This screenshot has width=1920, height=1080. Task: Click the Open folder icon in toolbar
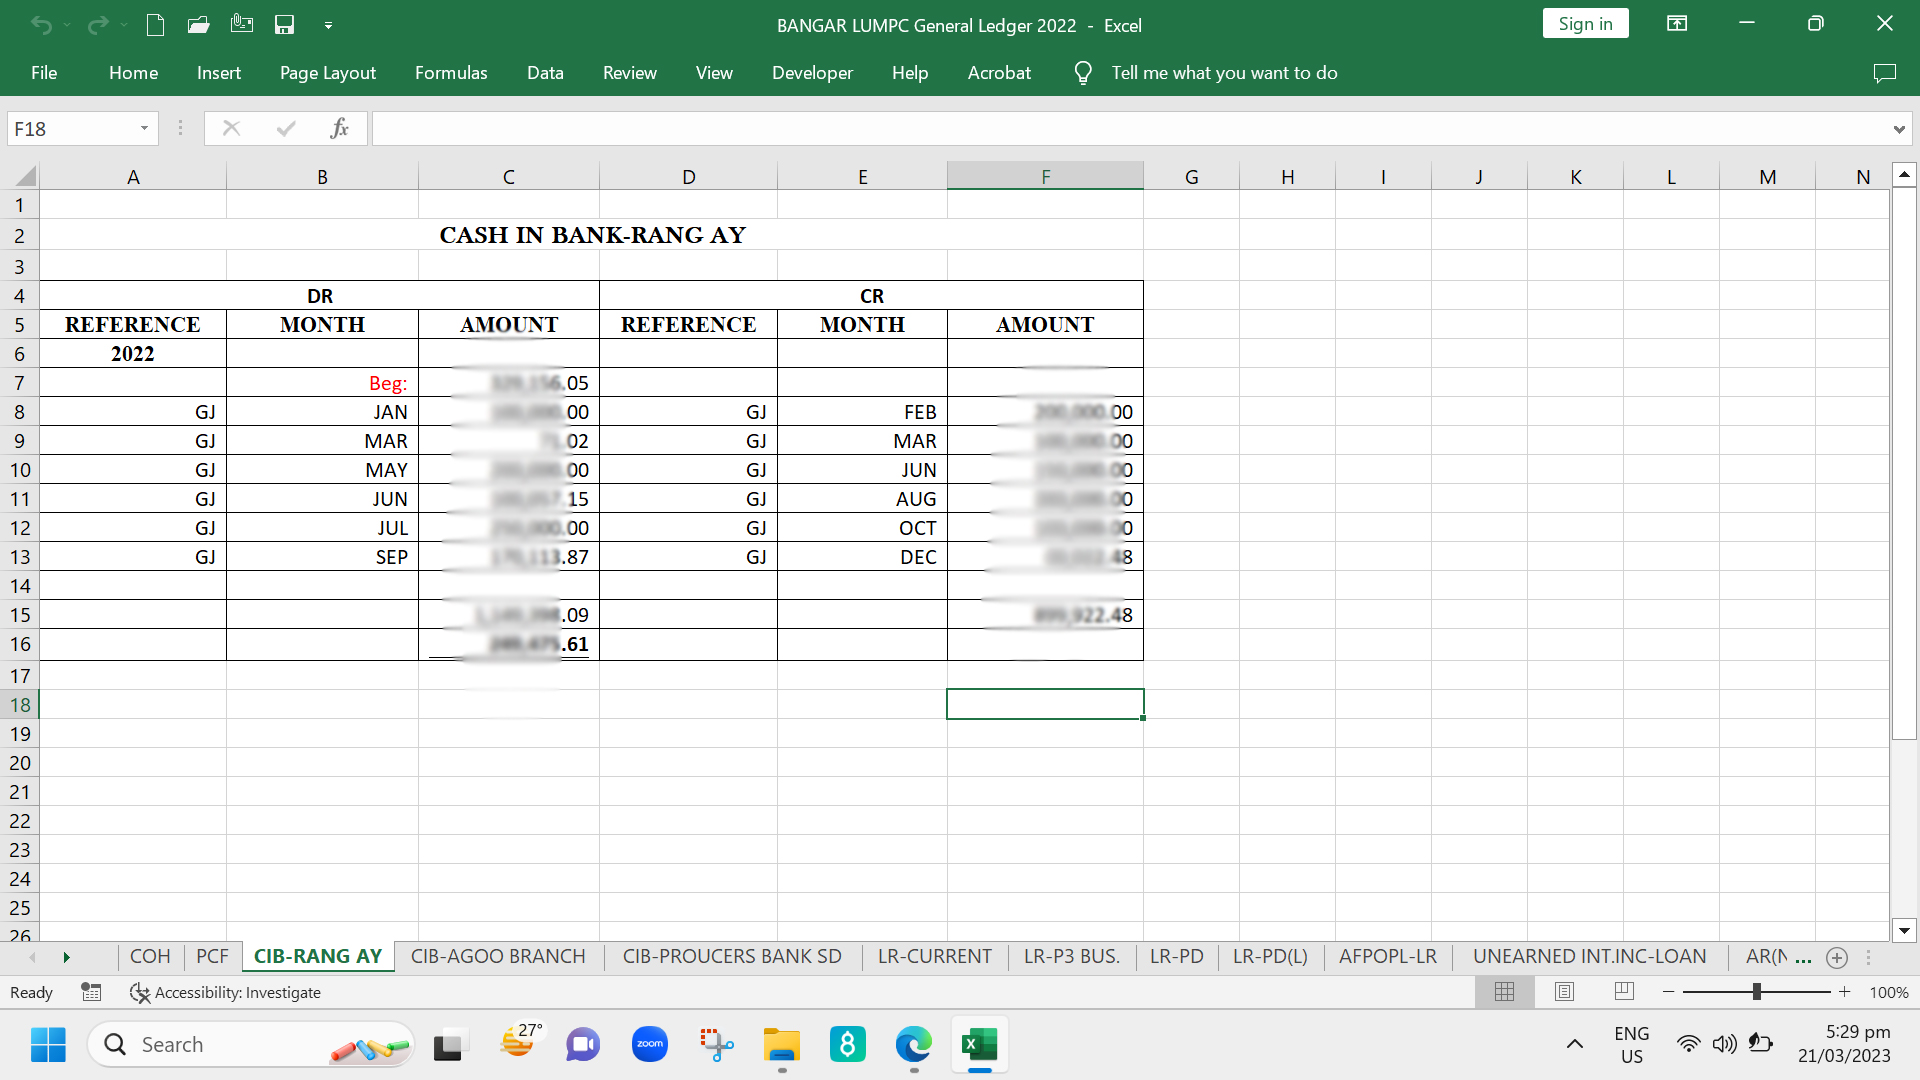point(198,25)
